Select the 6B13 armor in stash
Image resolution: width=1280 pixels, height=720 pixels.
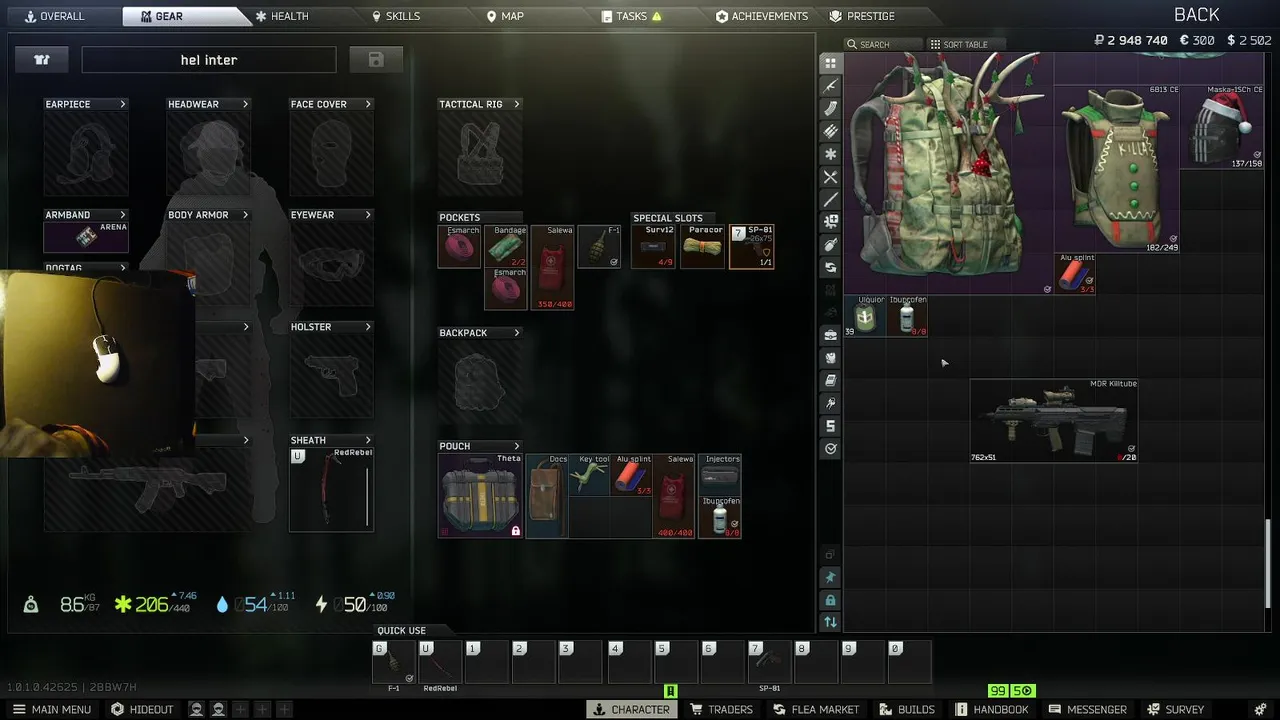click(1117, 169)
